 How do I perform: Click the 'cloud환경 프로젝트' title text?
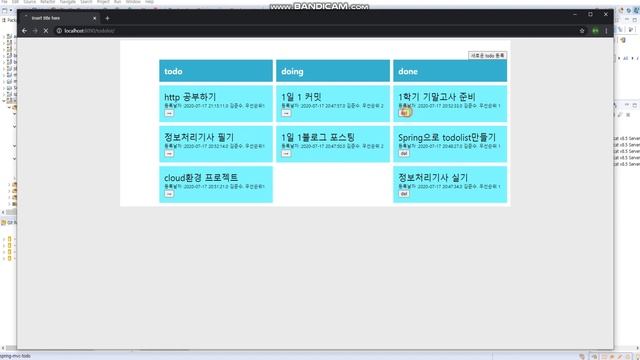(201, 178)
